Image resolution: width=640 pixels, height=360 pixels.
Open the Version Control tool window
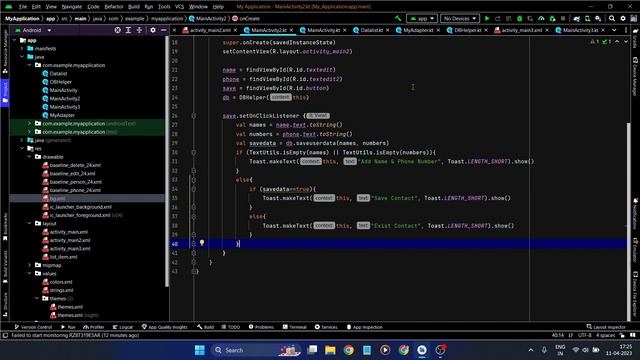[33, 327]
